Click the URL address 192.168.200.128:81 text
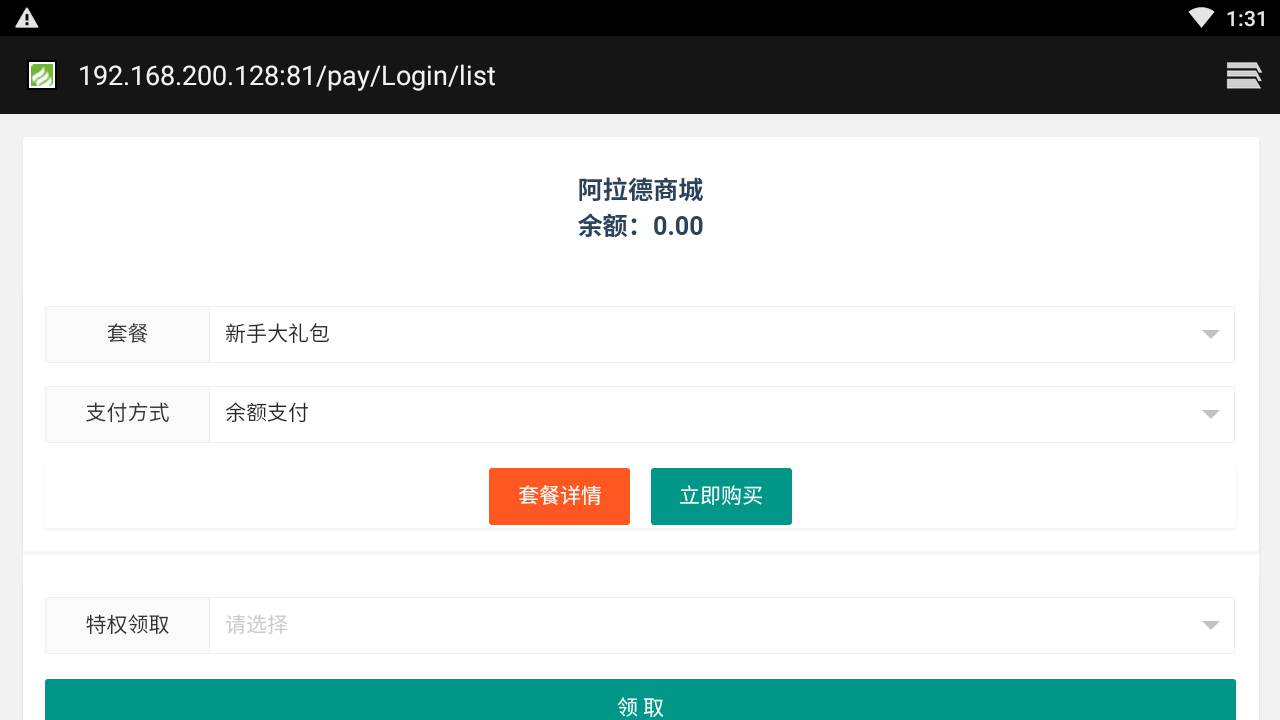The image size is (1280, 720). pyautogui.click(x=286, y=76)
